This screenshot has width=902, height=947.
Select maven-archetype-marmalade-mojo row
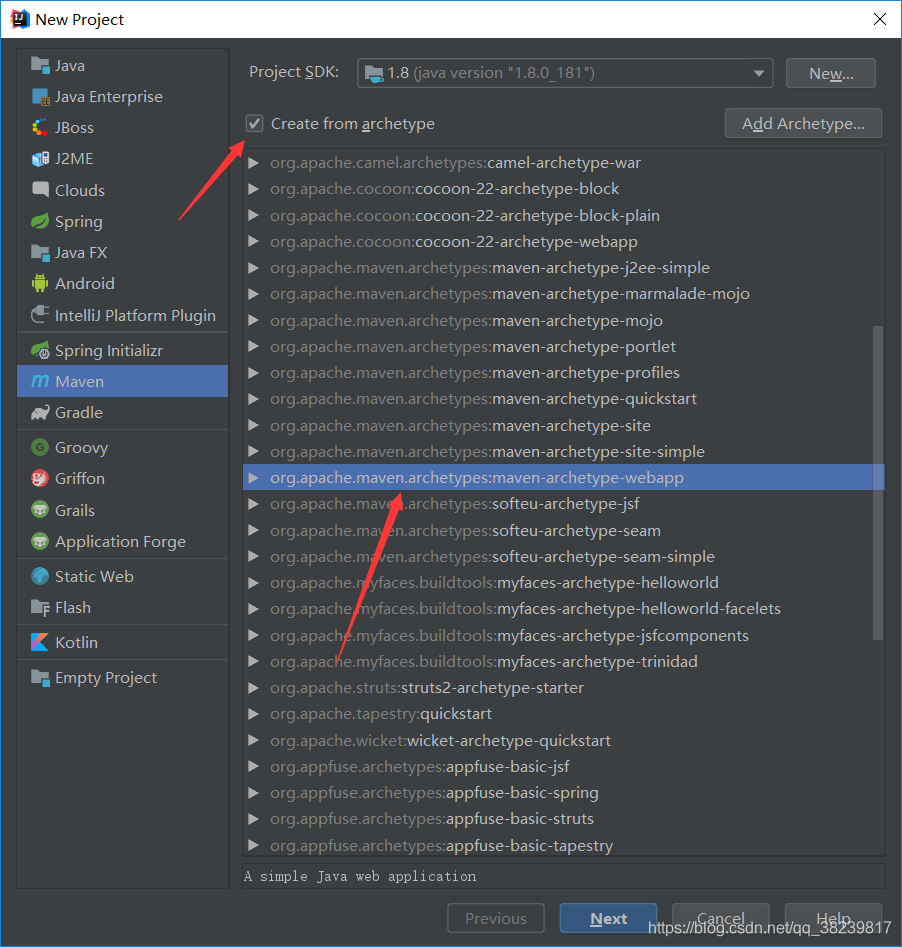564,294
